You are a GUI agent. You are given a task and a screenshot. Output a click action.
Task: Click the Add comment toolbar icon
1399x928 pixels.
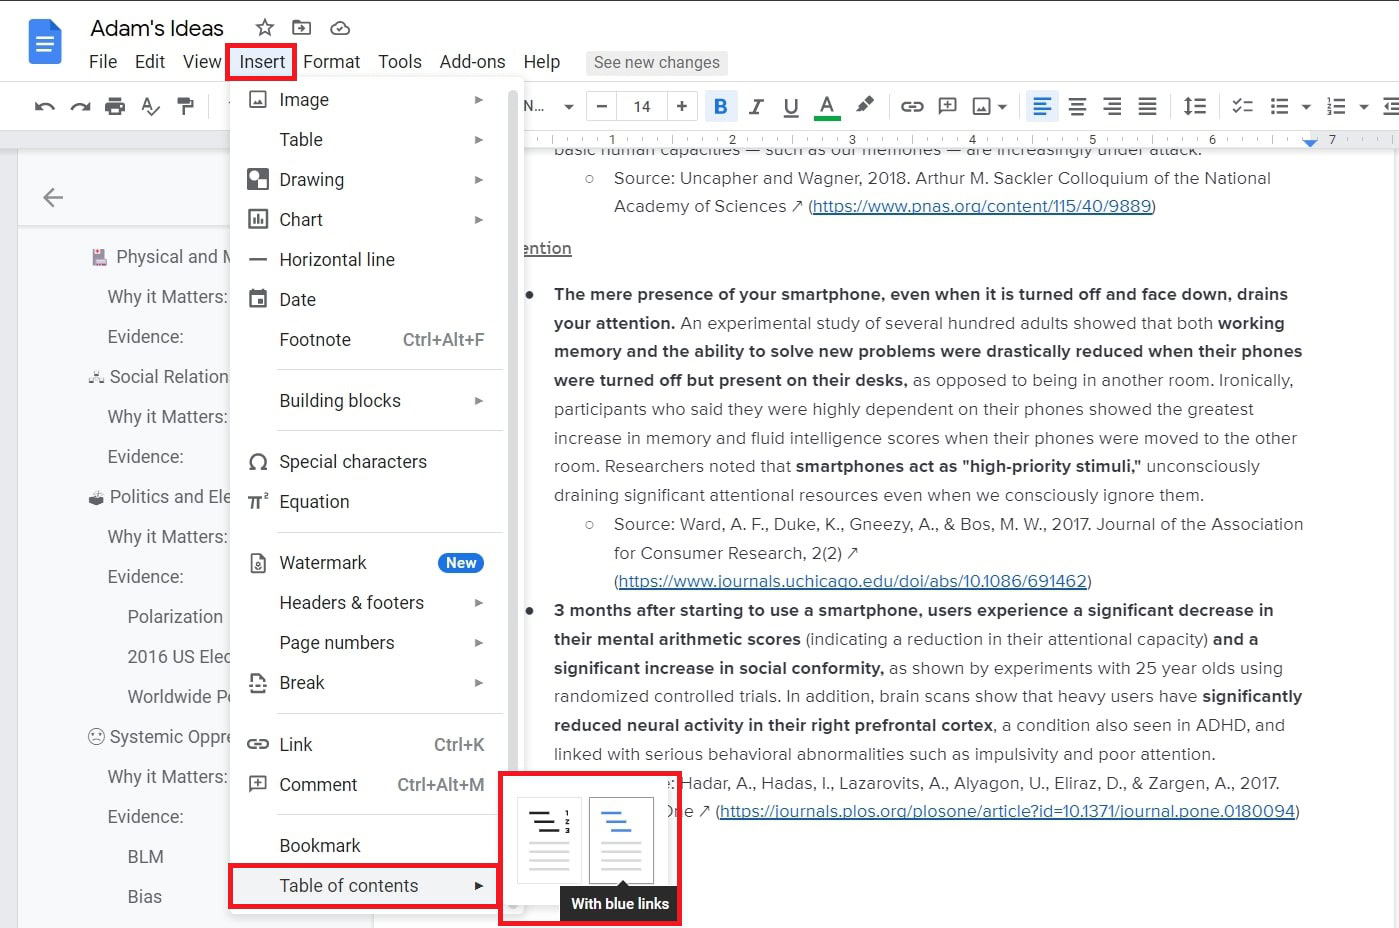[x=947, y=106]
